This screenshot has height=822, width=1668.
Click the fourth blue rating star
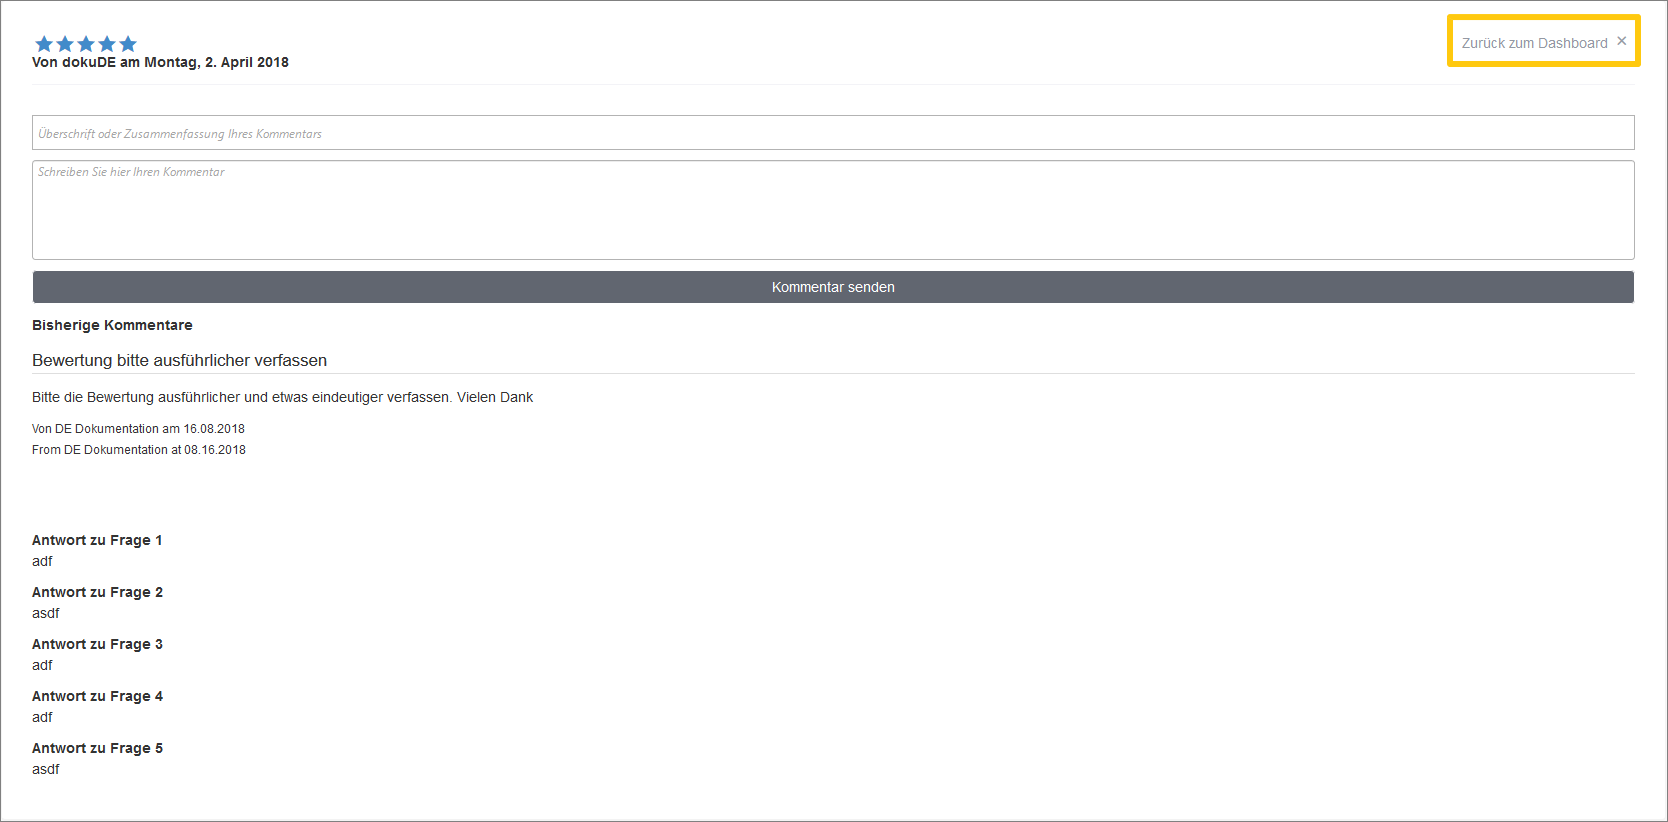[107, 44]
